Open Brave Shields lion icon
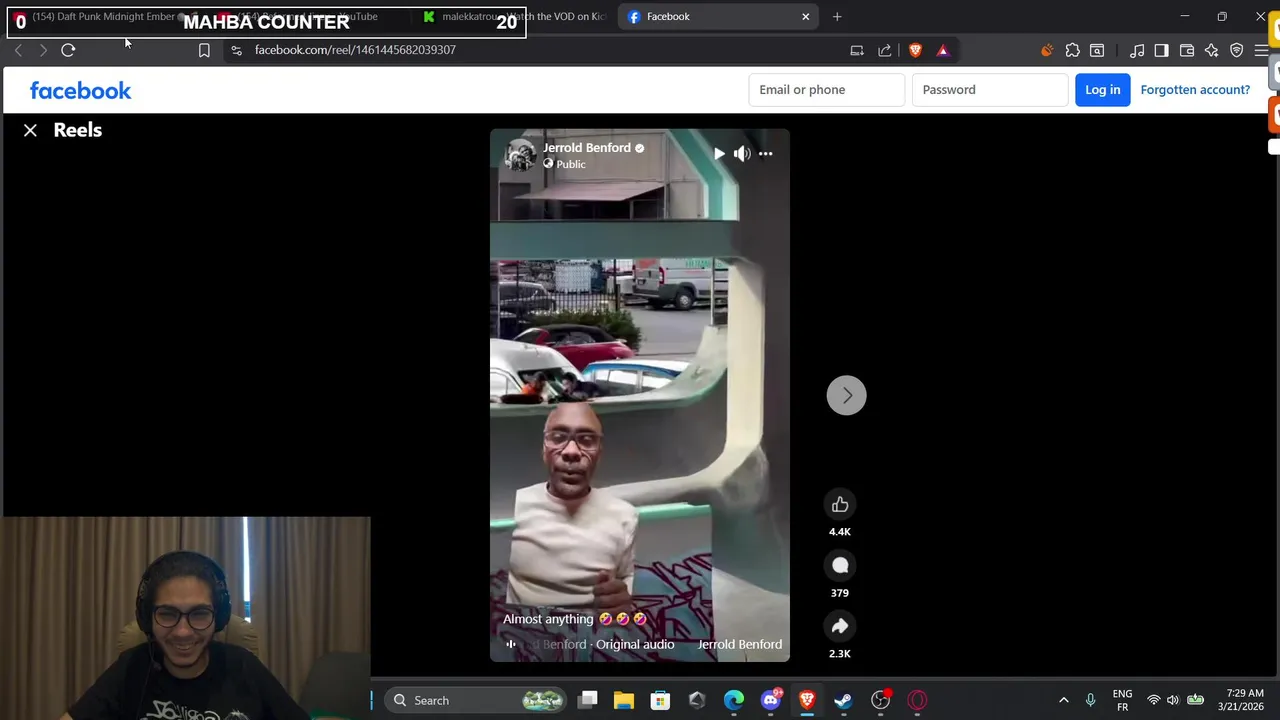The width and height of the screenshot is (1280, 720). pos(915,50)
